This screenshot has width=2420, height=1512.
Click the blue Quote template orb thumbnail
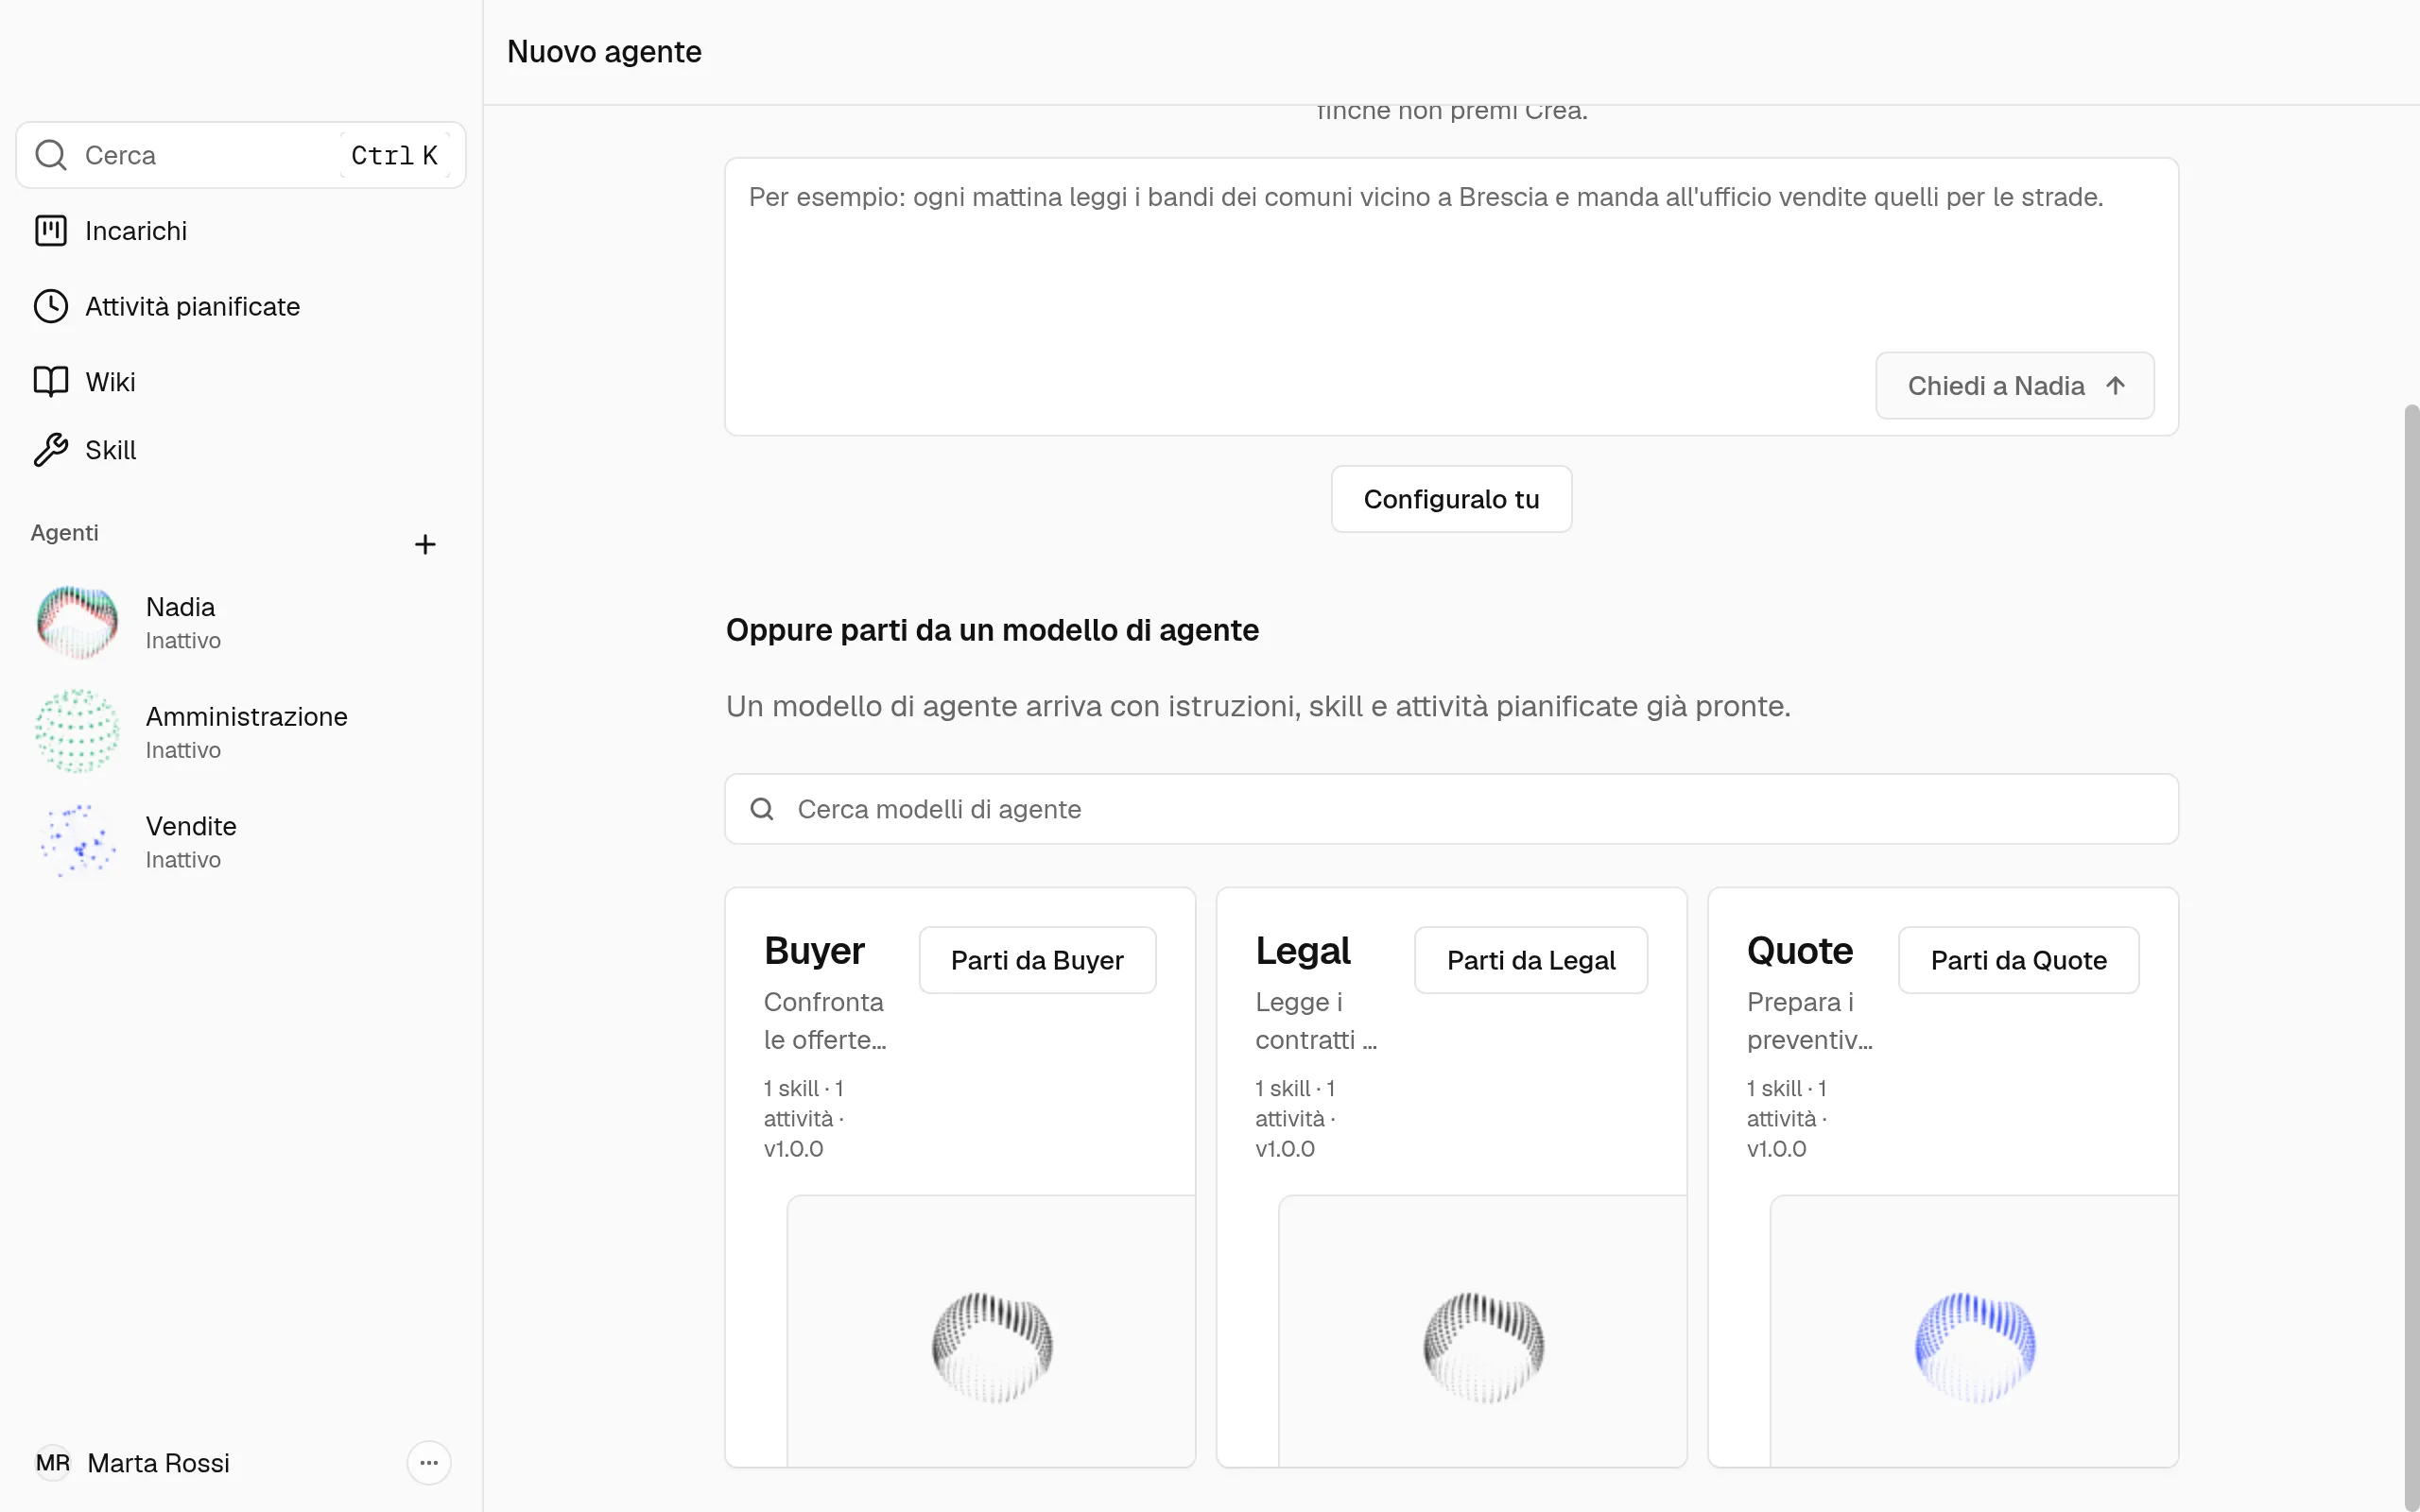[x=1975, y=1348]
